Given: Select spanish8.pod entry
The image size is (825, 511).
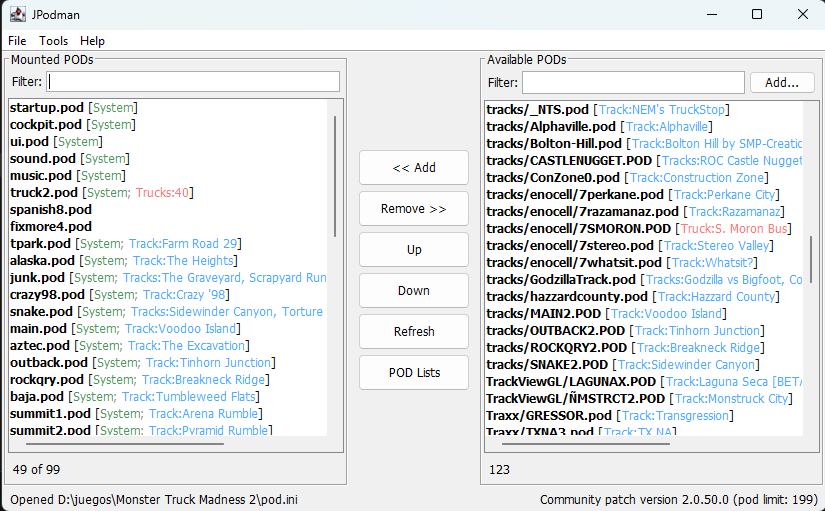Looking at the screenshot, I should click(168, 209).
